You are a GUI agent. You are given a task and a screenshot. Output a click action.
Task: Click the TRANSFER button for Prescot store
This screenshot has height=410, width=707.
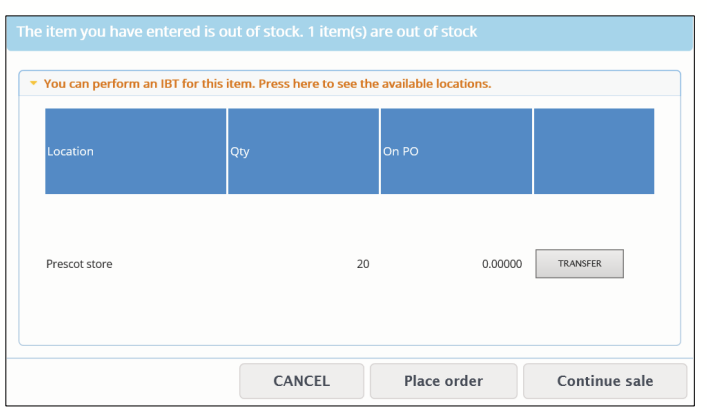point(579,263)
